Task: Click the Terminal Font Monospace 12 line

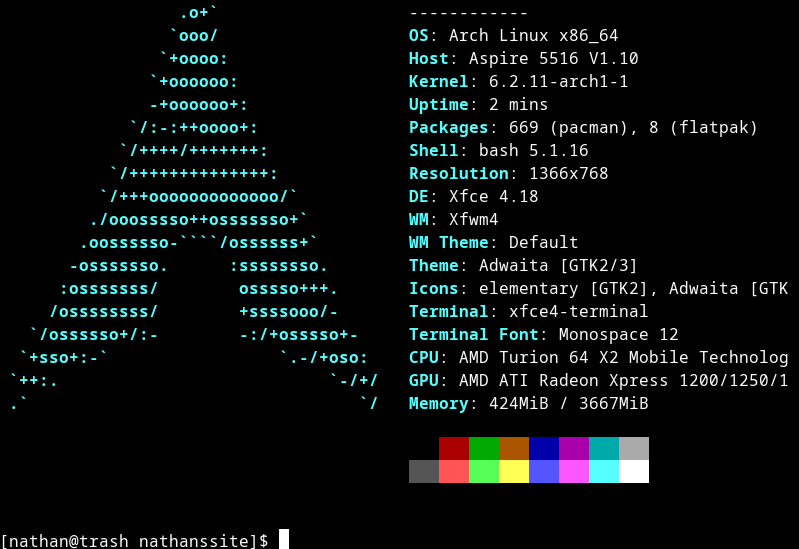Action: [x=543, y=335]
